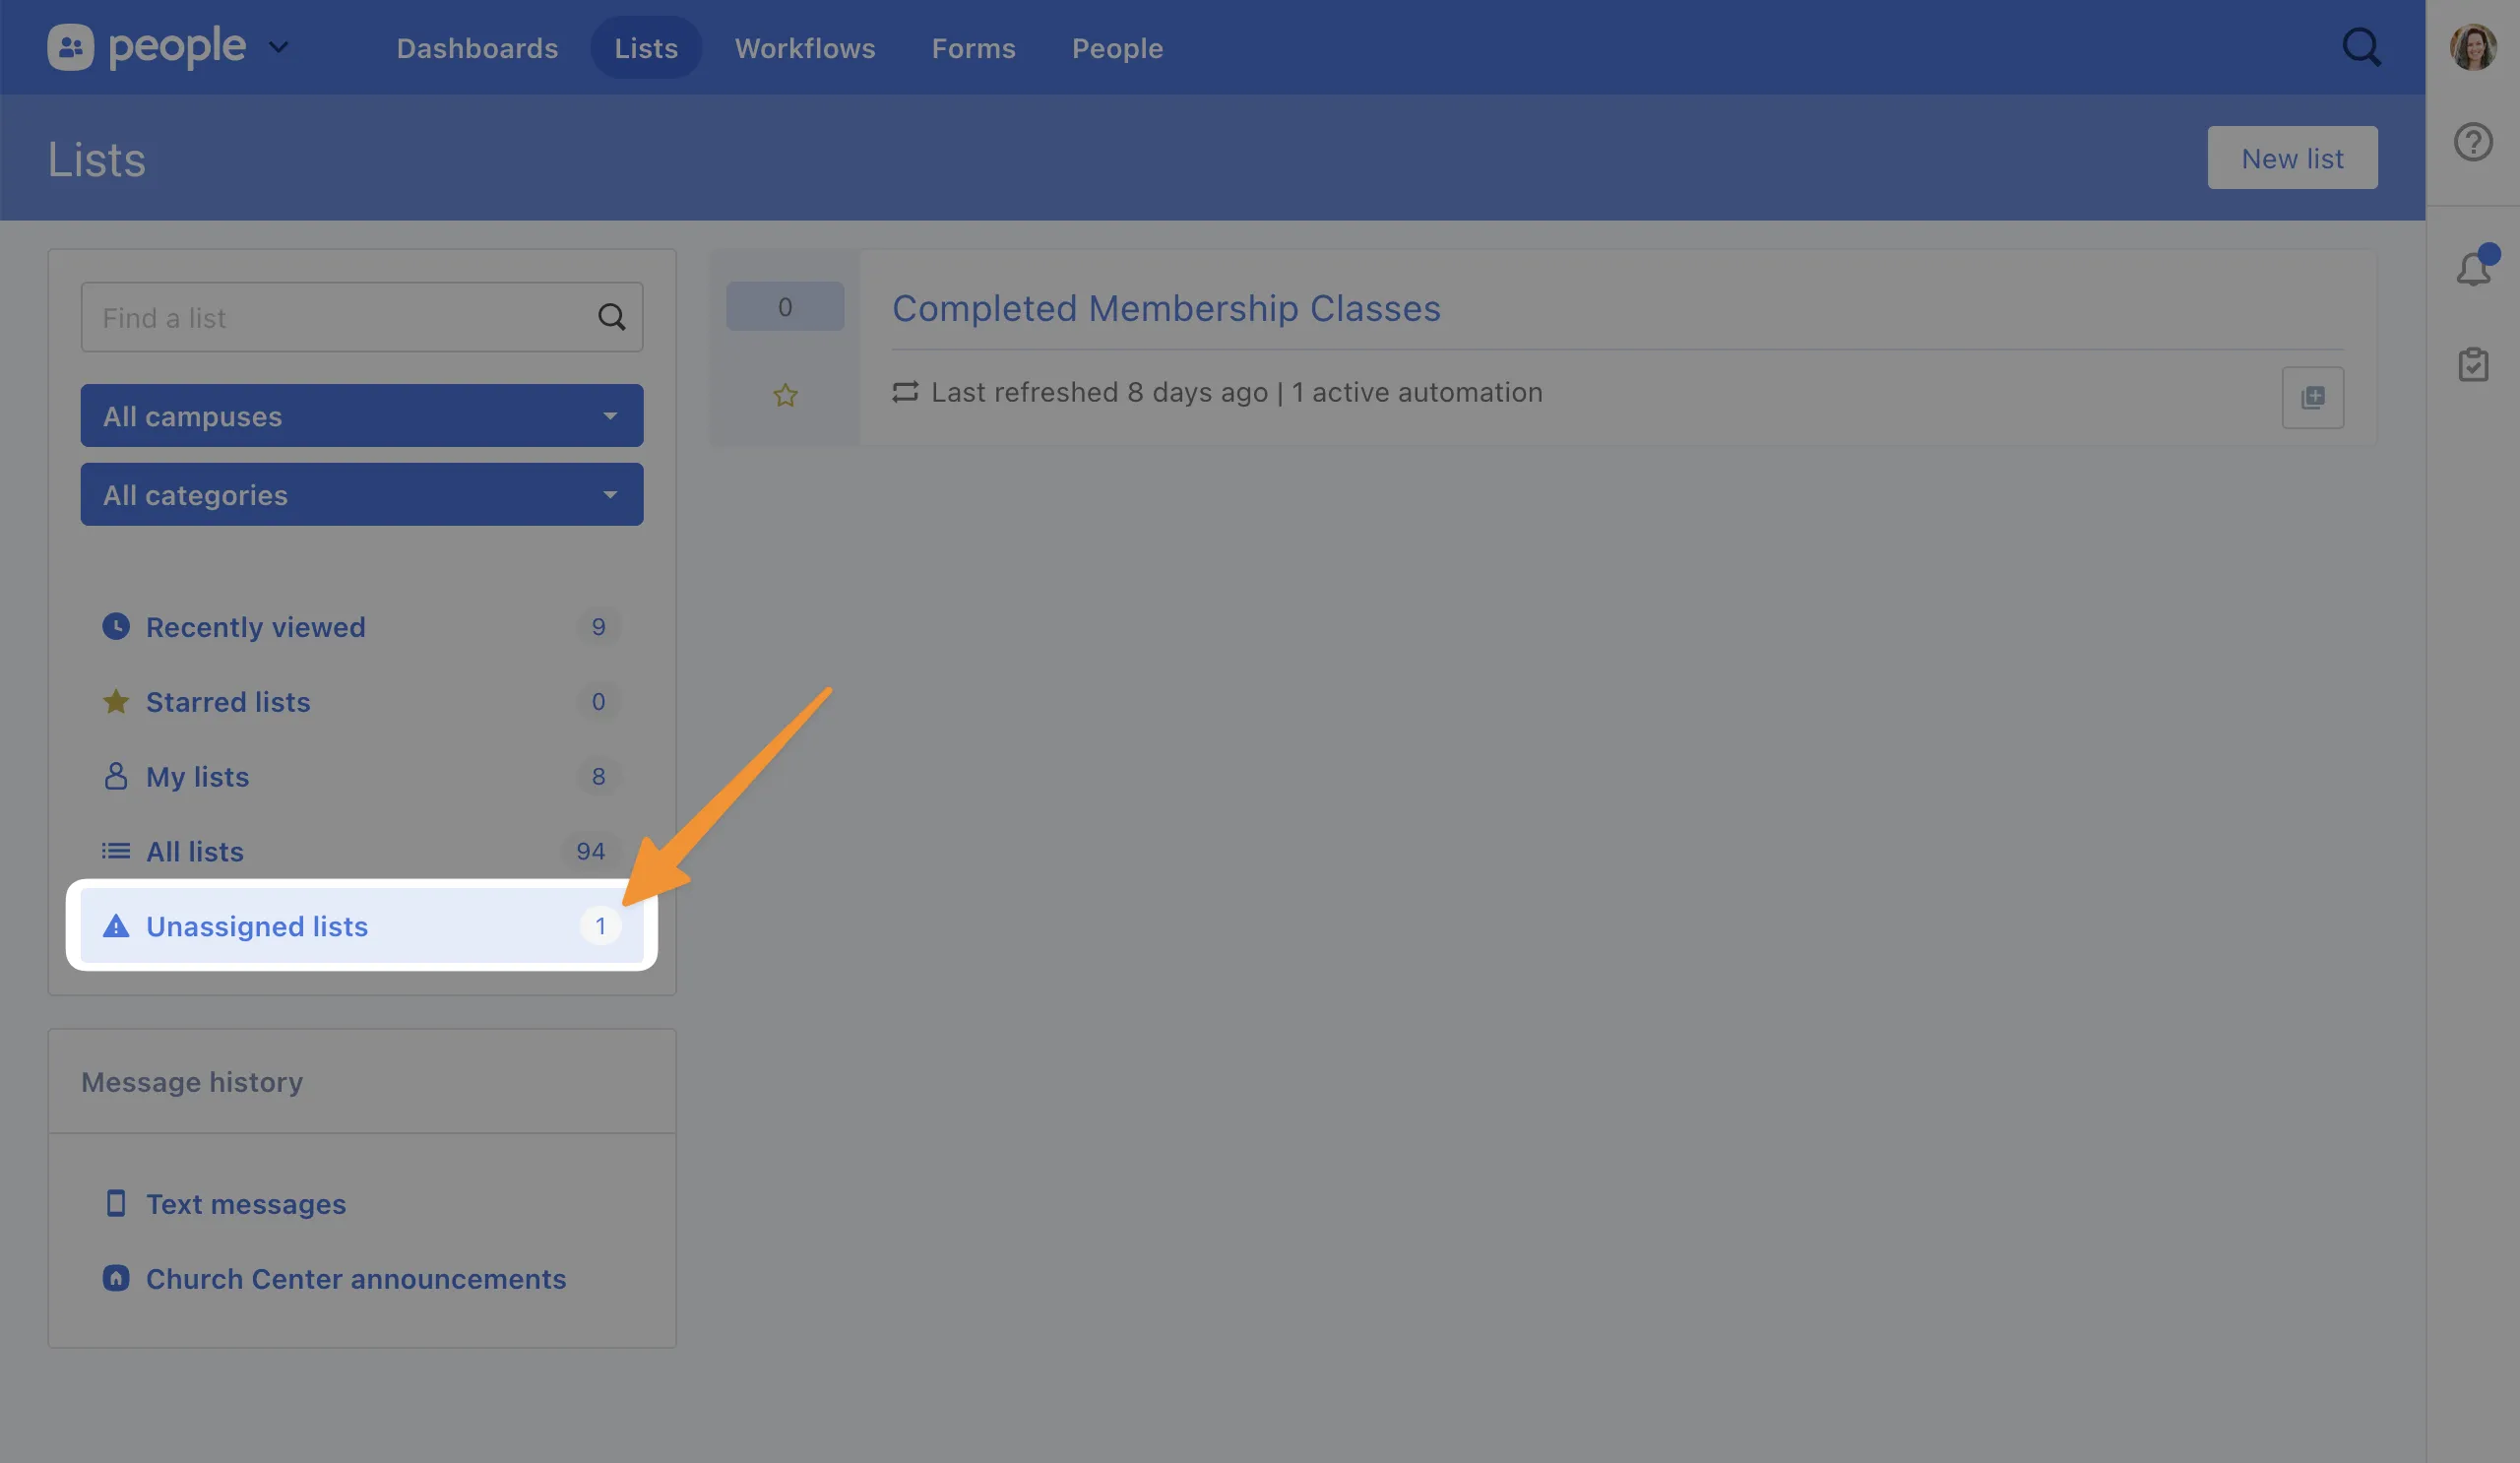Expand the All campuses dropdown
Image resolution: width=2520 pixels, height=1463 pixels.
point(361,416)
